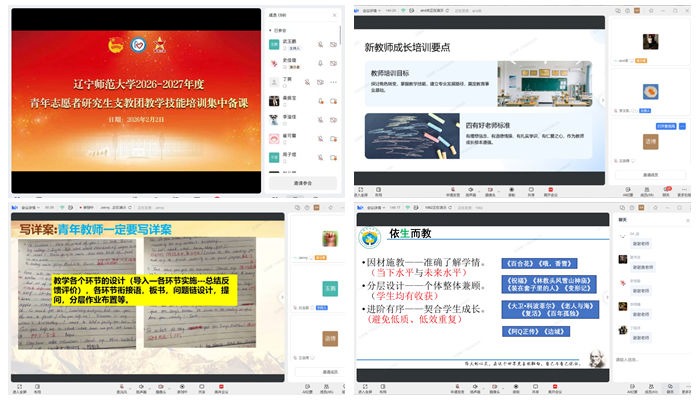700x400 pixels.
Task: Click blue button above 语遥 avatar tile
Action: click(664, 125)
